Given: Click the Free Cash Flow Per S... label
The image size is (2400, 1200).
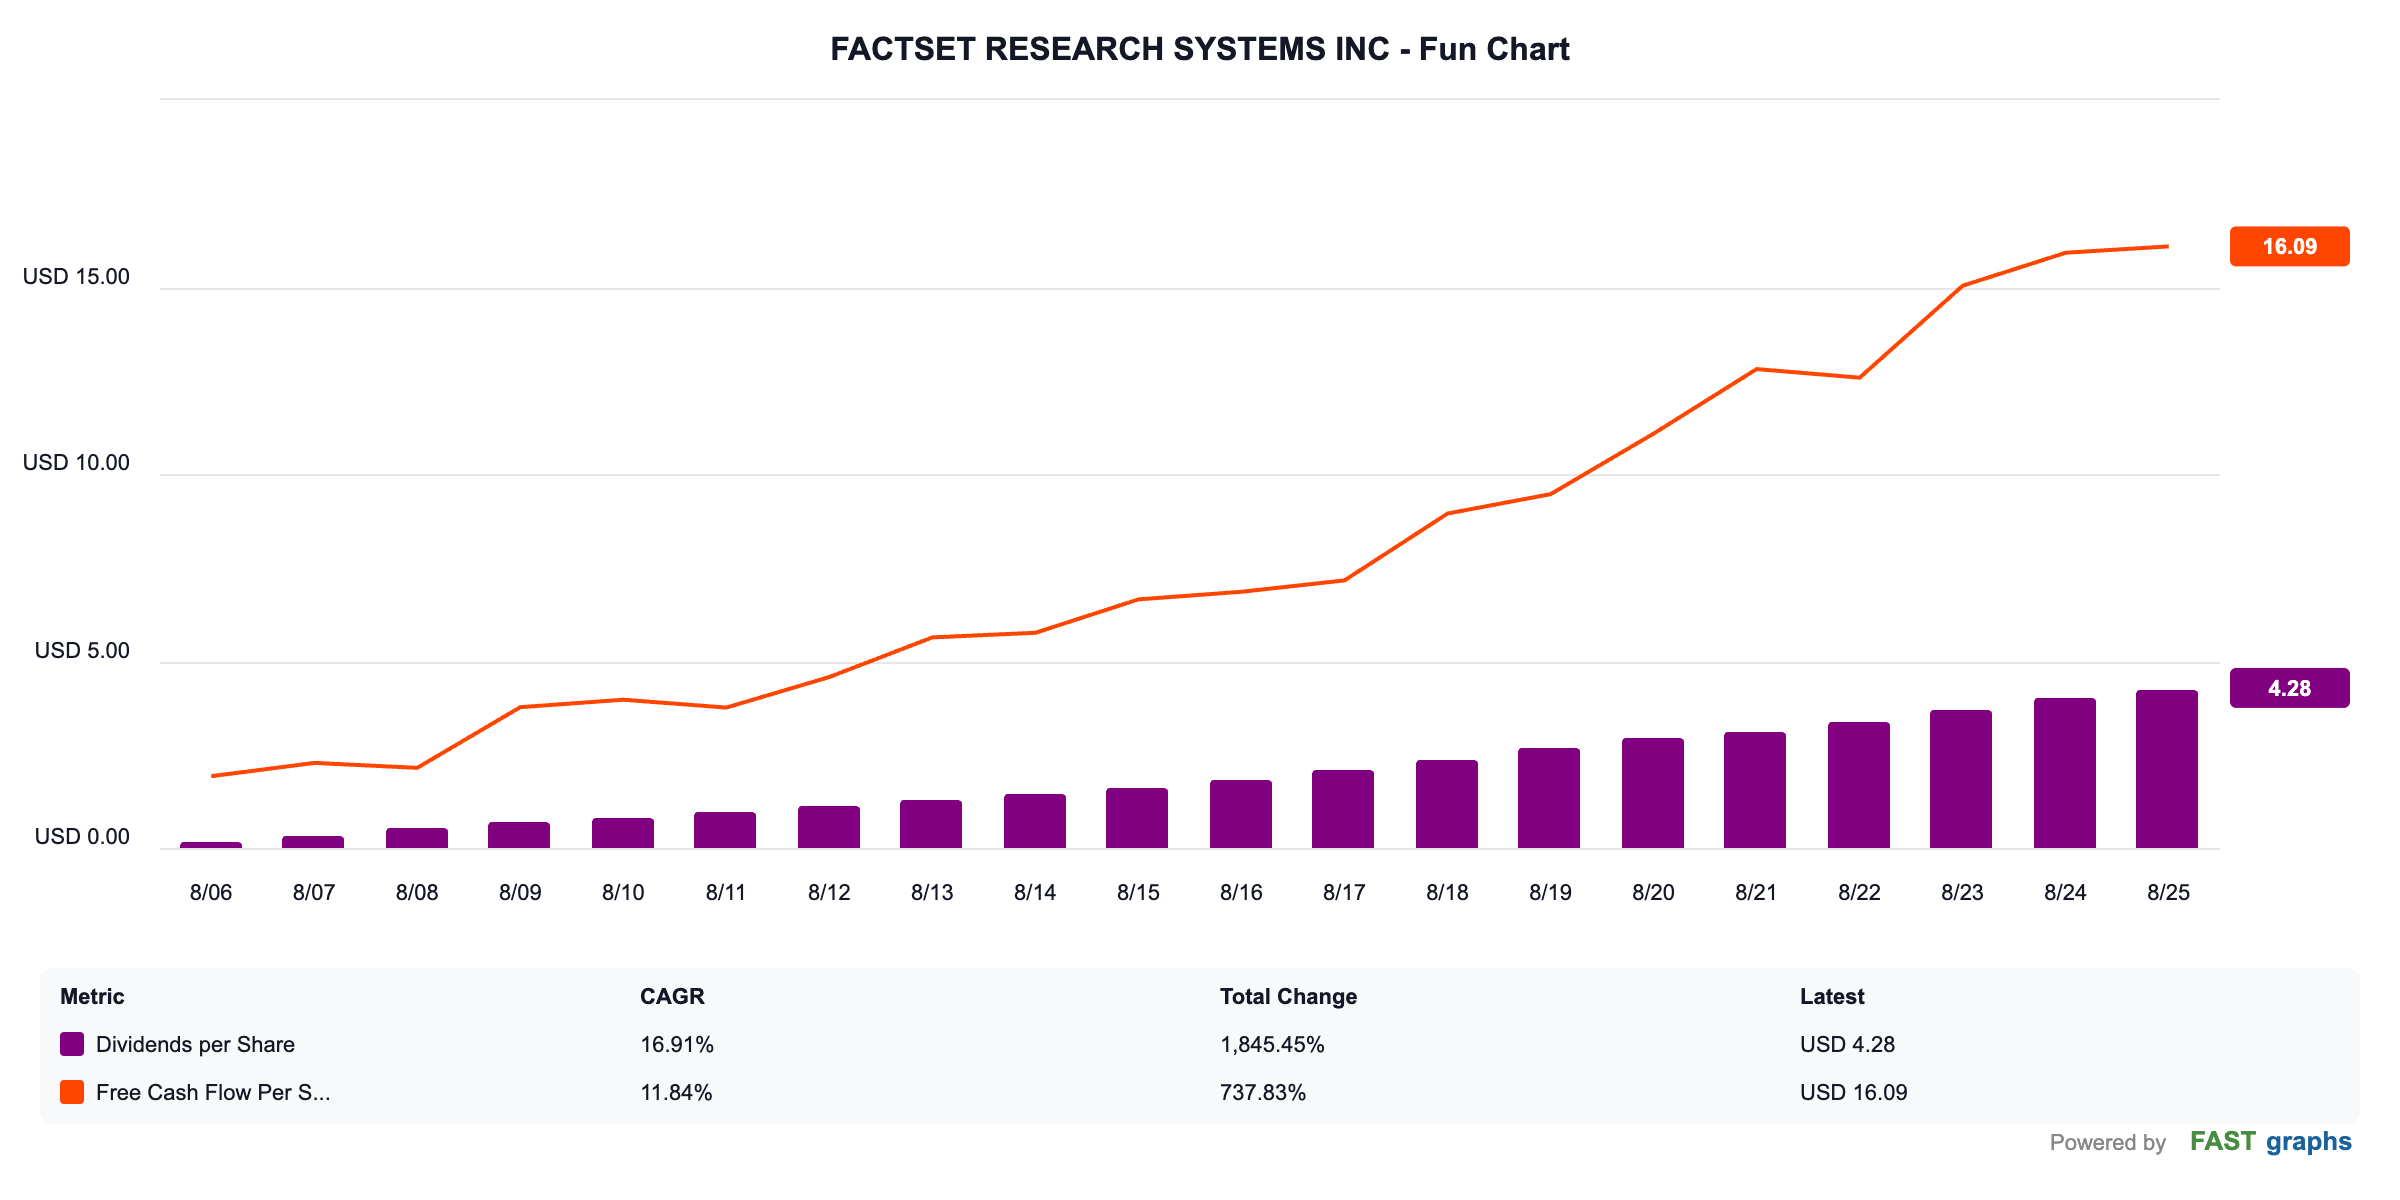Looking at the screenshot, I should click(213, 1092).
